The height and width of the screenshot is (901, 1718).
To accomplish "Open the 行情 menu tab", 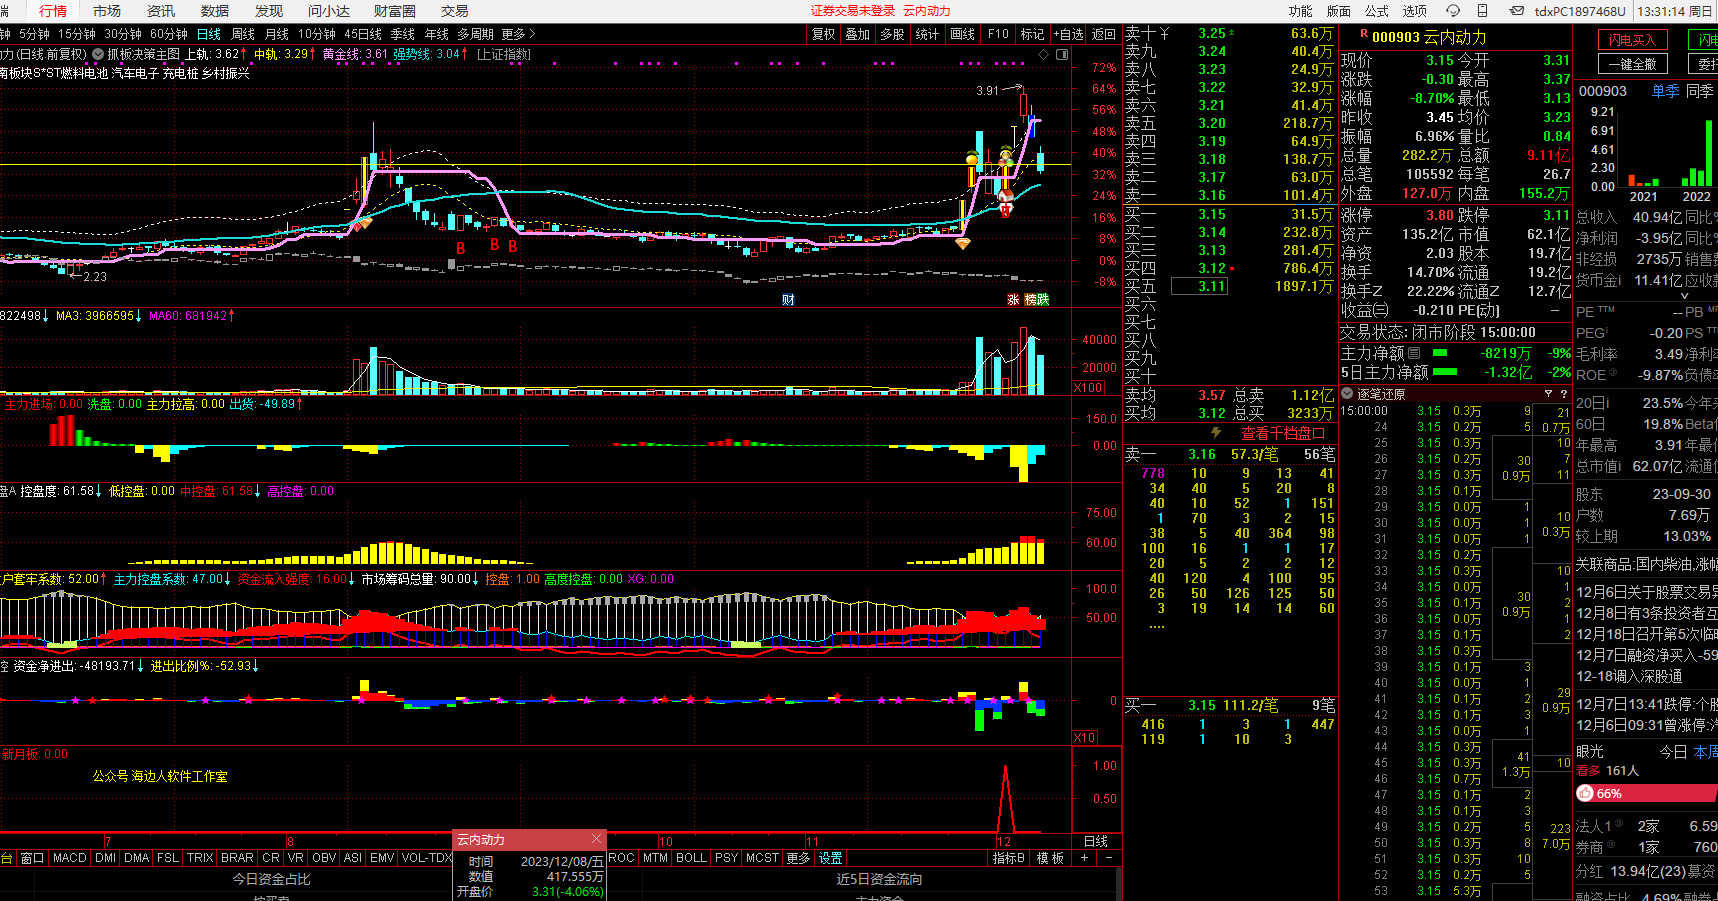I will 53,11.
